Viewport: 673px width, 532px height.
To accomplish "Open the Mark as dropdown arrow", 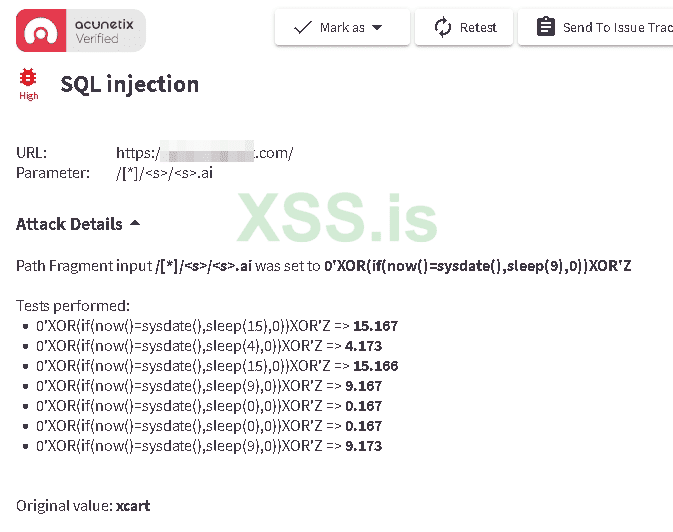I will [377, 28].
